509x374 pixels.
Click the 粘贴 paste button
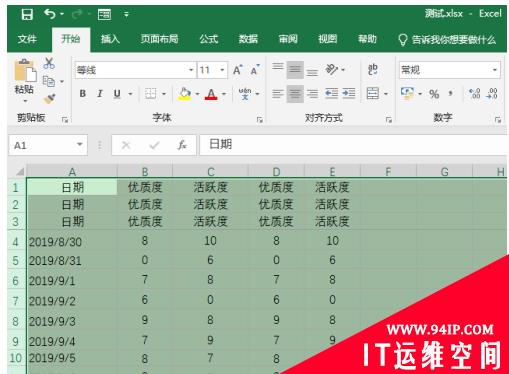click(x=24, y=75)
